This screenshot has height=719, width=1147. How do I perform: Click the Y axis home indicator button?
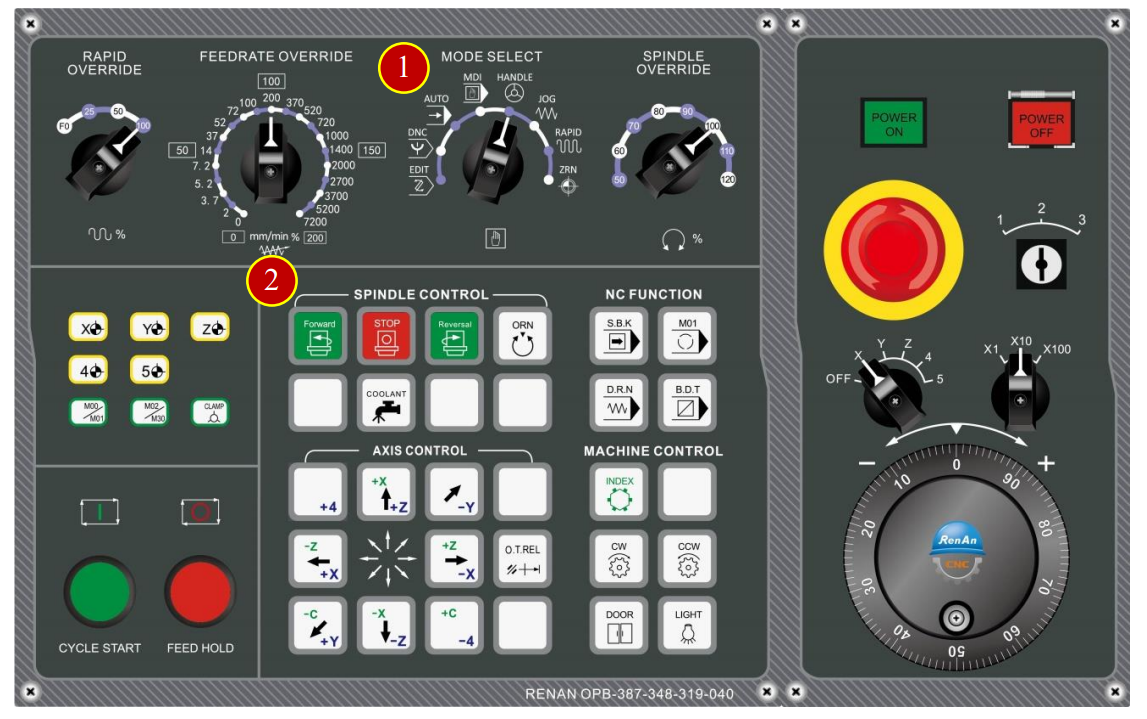(x=150, y=328)
